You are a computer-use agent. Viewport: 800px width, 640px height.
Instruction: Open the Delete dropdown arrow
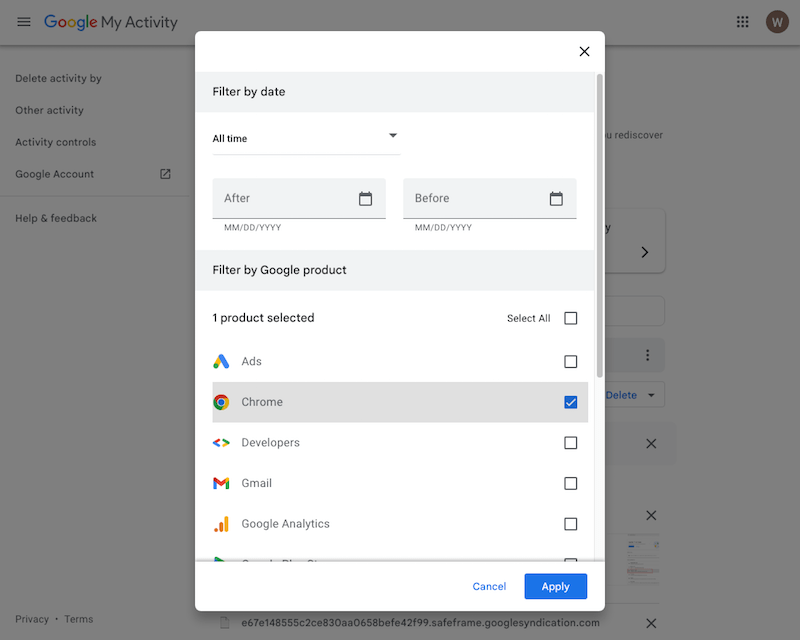click(652, 395)
